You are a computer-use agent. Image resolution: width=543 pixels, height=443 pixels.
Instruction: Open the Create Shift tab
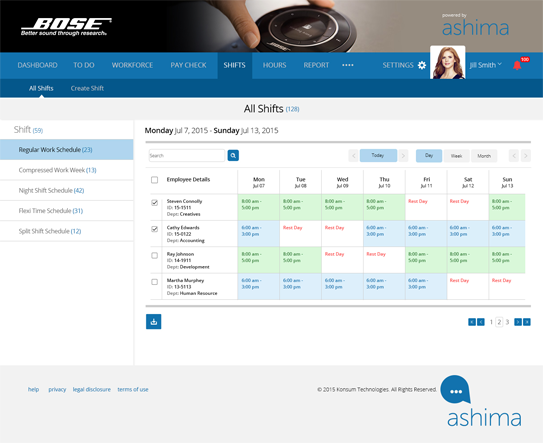pos(87,88)
